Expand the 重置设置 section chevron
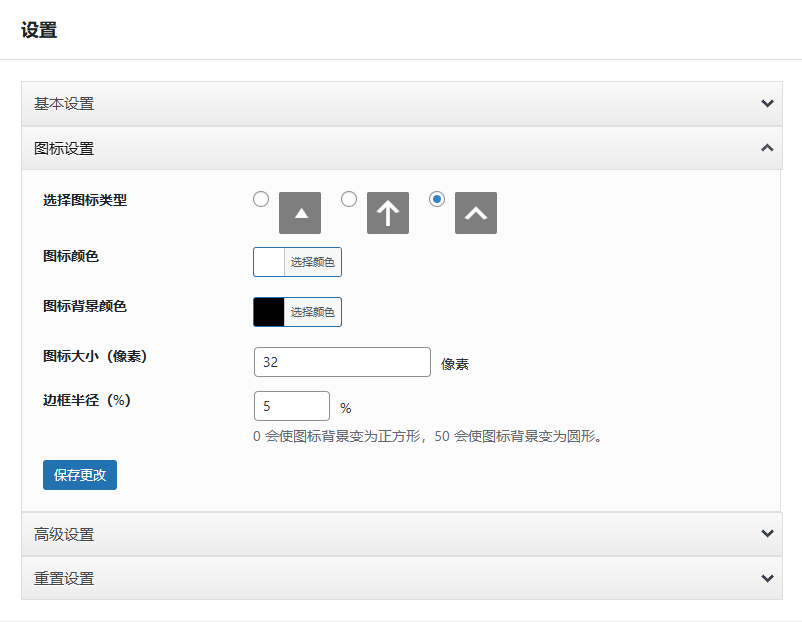The image size is (802, 622). (767, 578)
